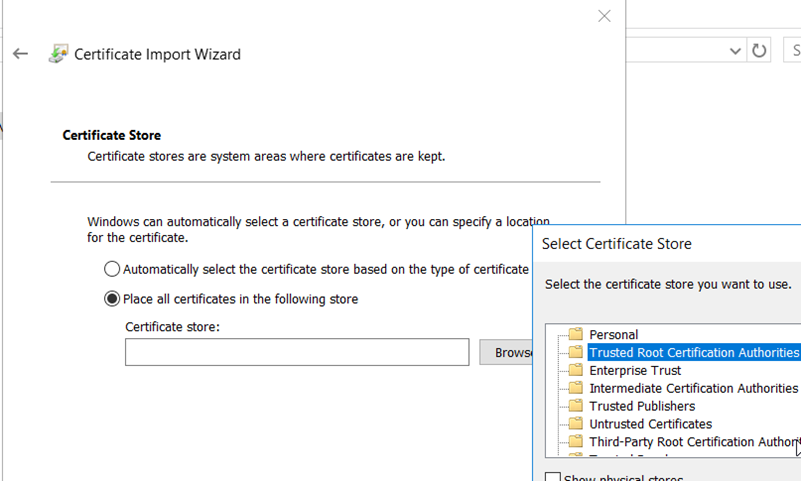The height and width of the screenshot is (481, 801).
Task: Choose Intermediate Certification Authorities store
Action: 693,388
